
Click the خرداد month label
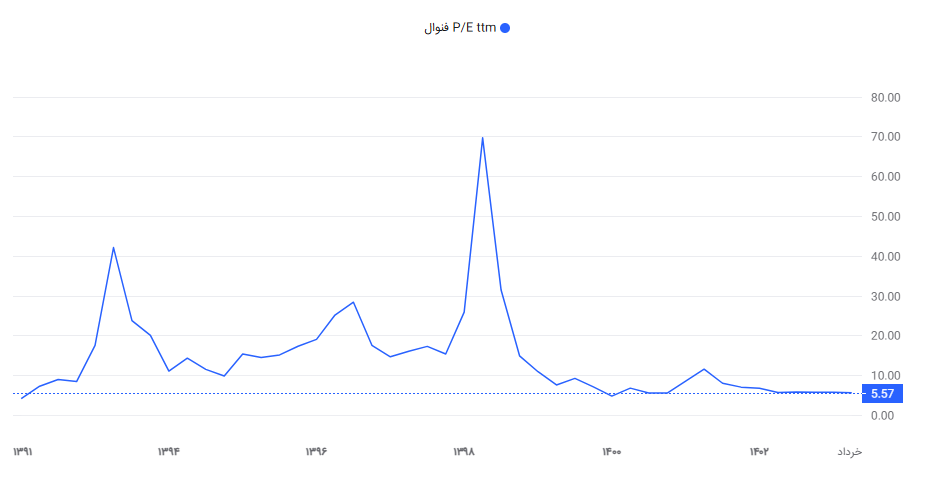[x=849, y=452]
